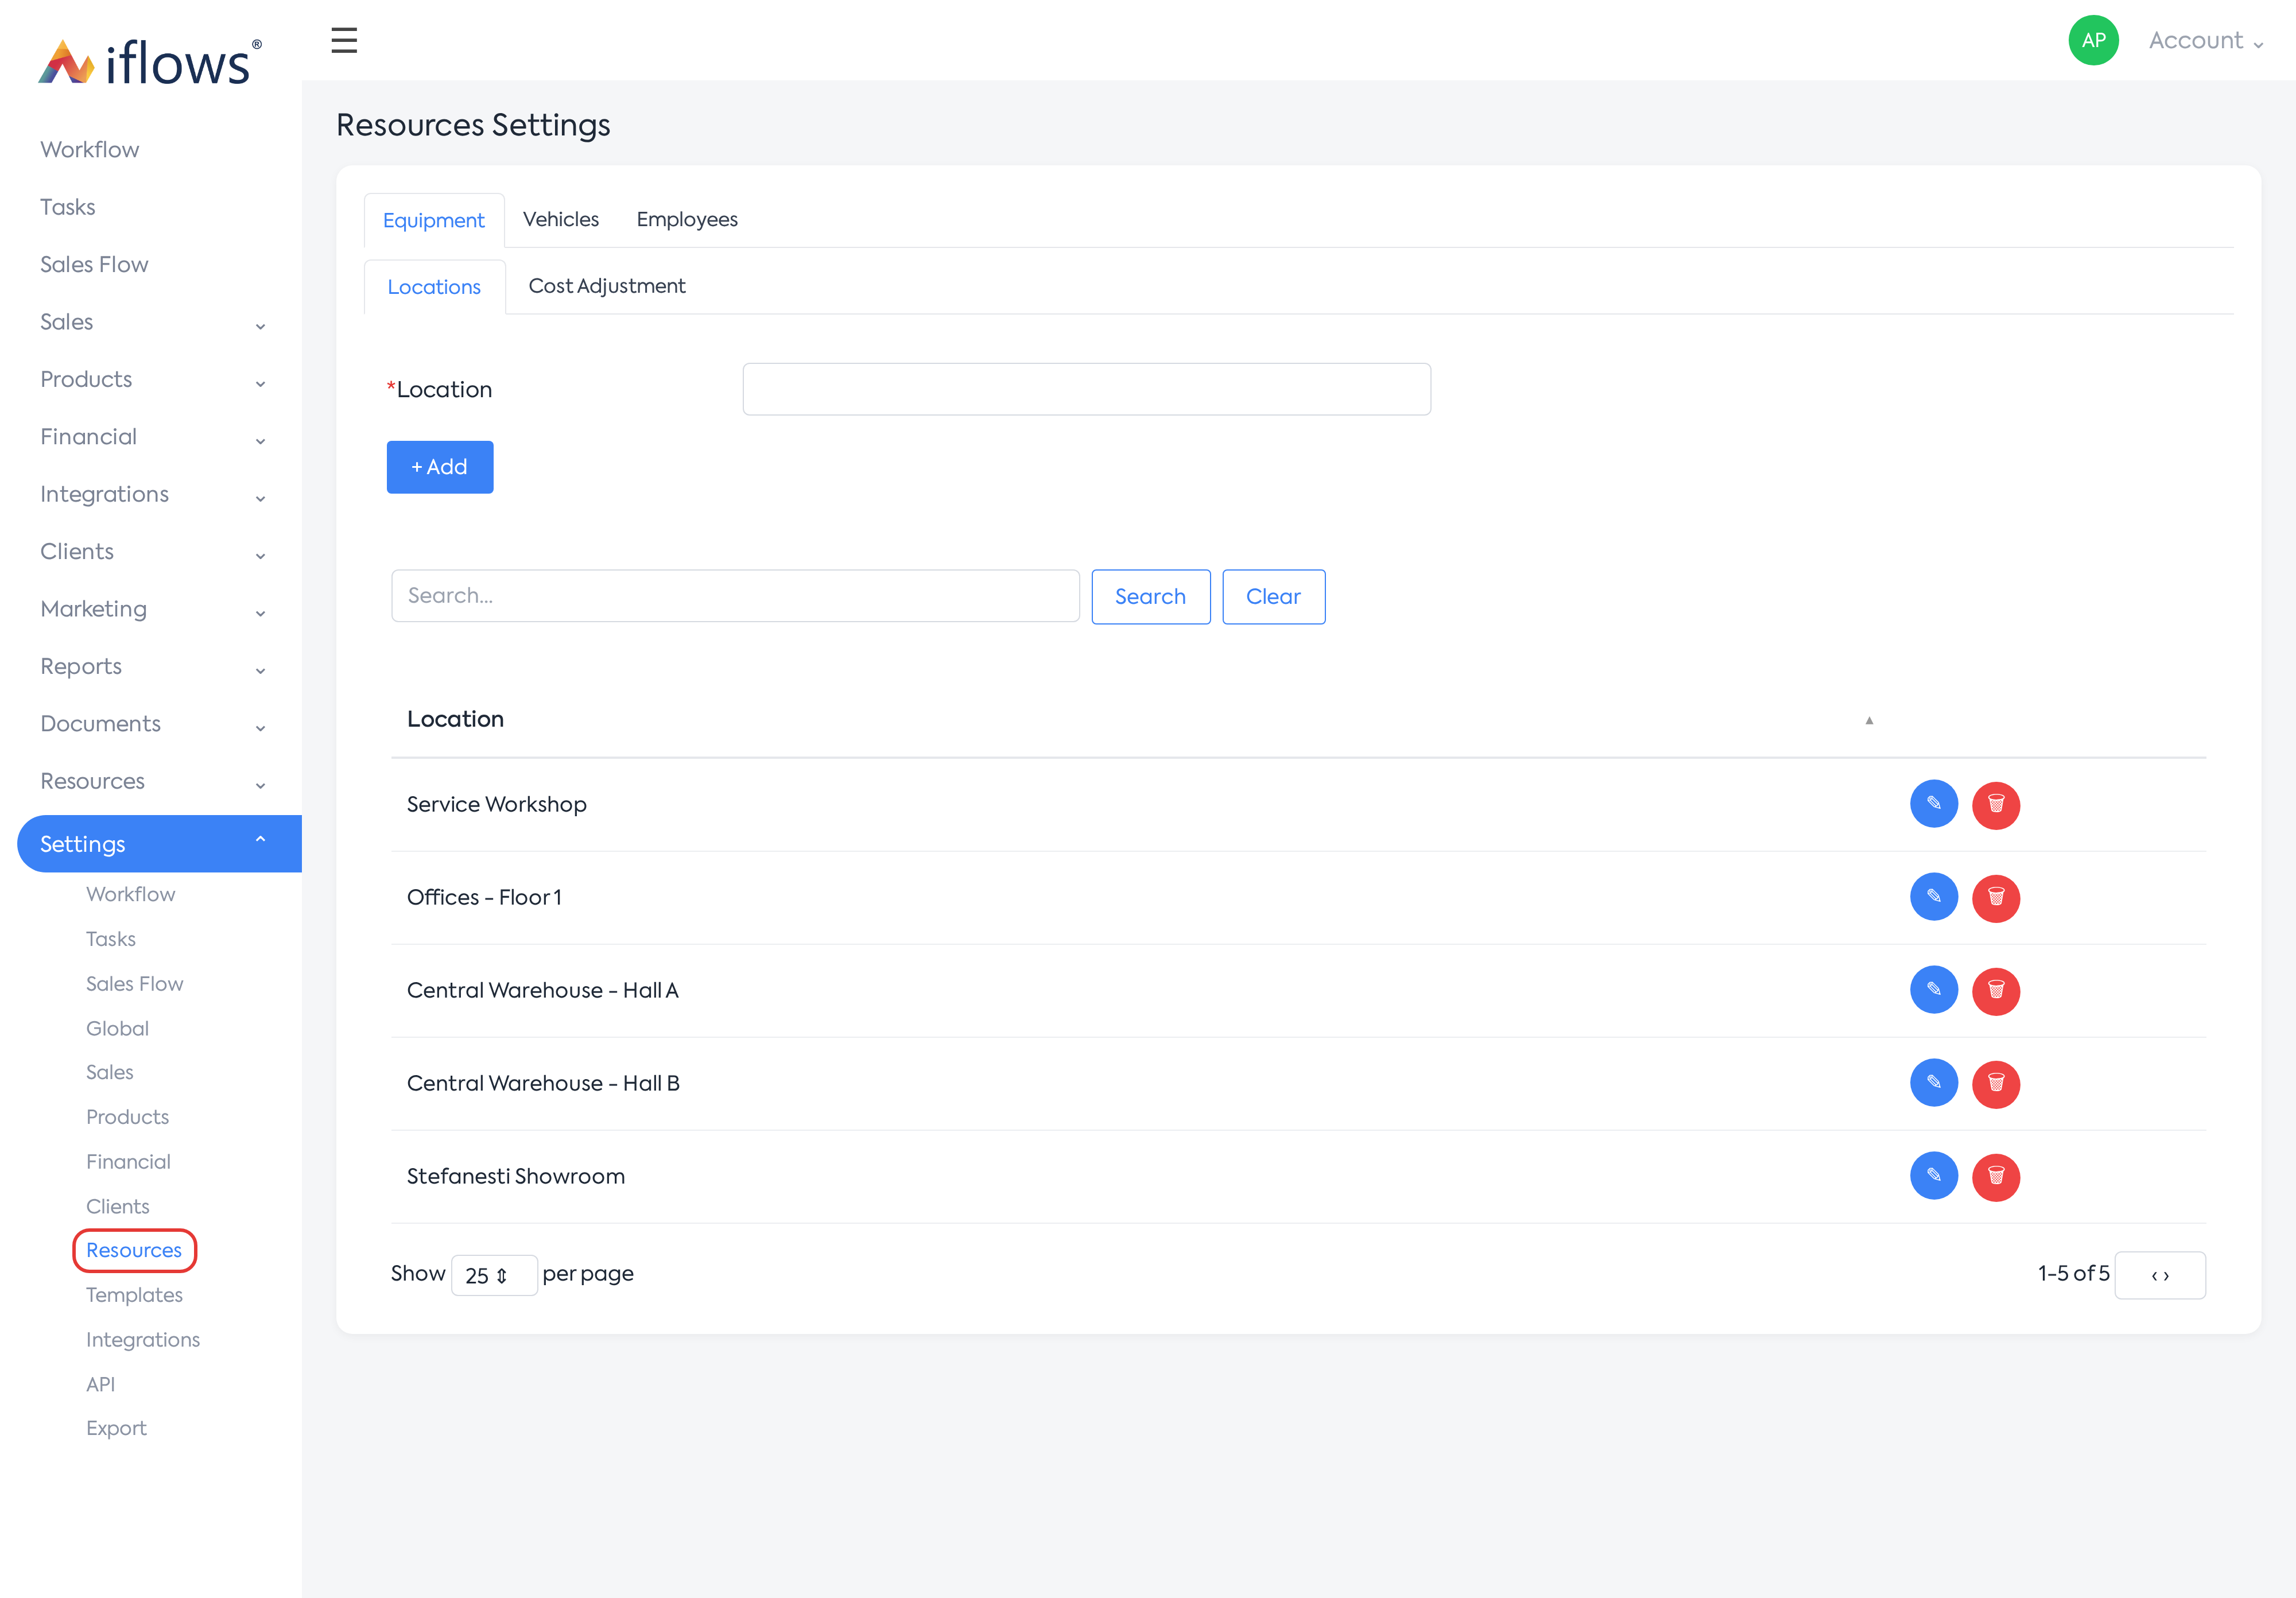
Task: Expand the Documents sidebar menu
Action: tap(151, 724)
